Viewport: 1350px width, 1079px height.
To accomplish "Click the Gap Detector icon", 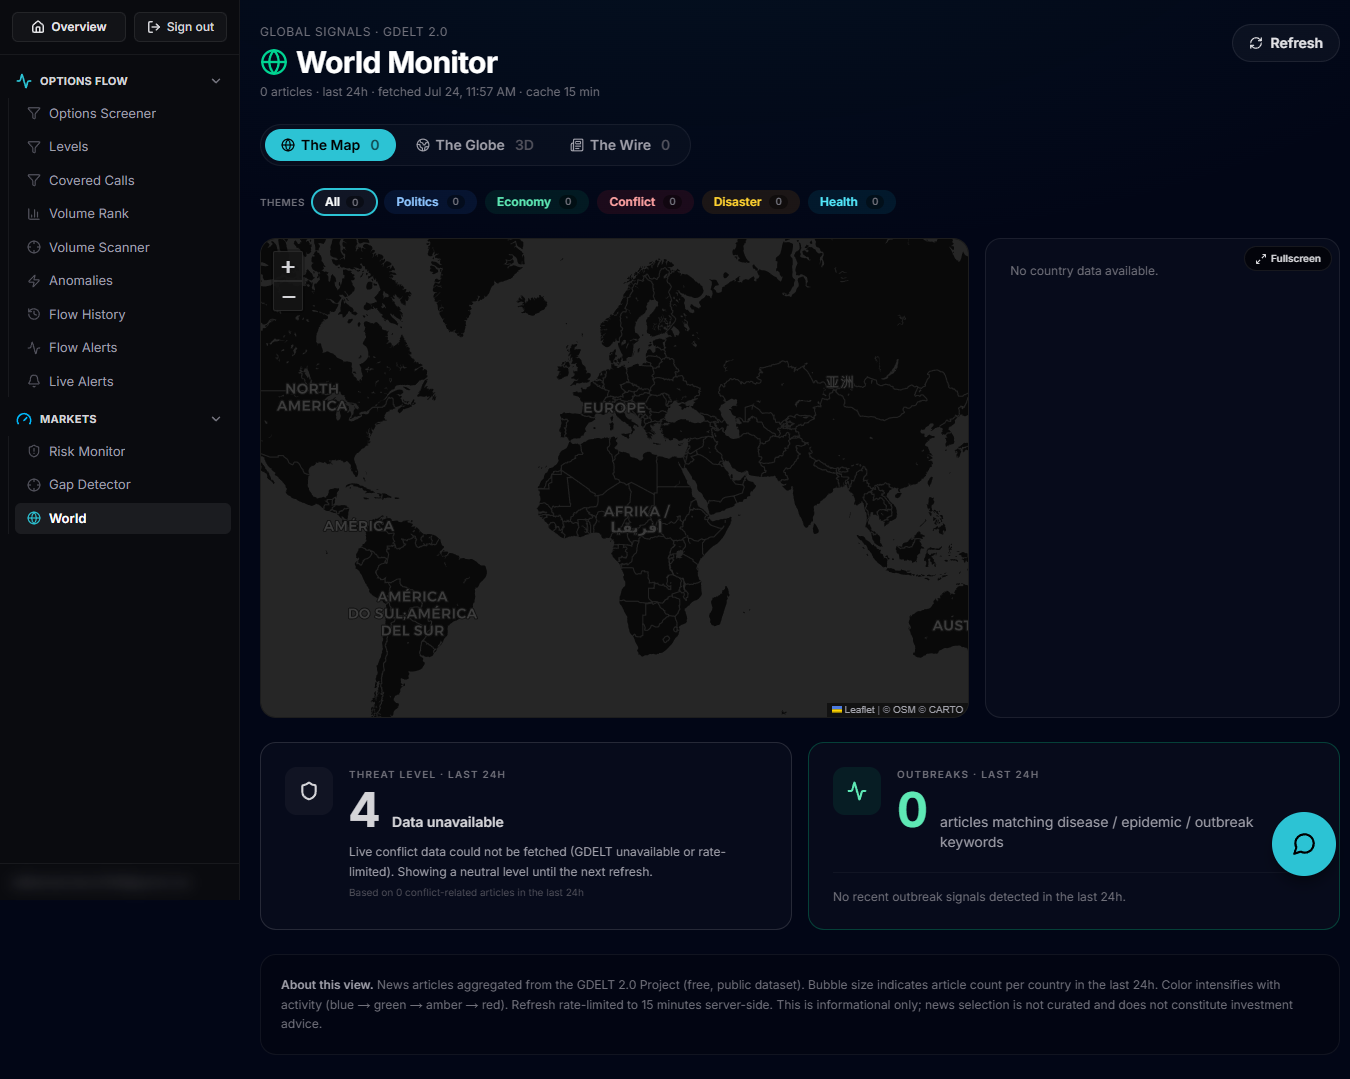I will click(x=34, y=485).
